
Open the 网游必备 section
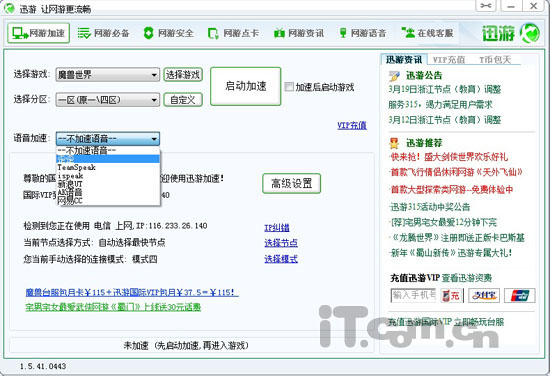[103, 33]
